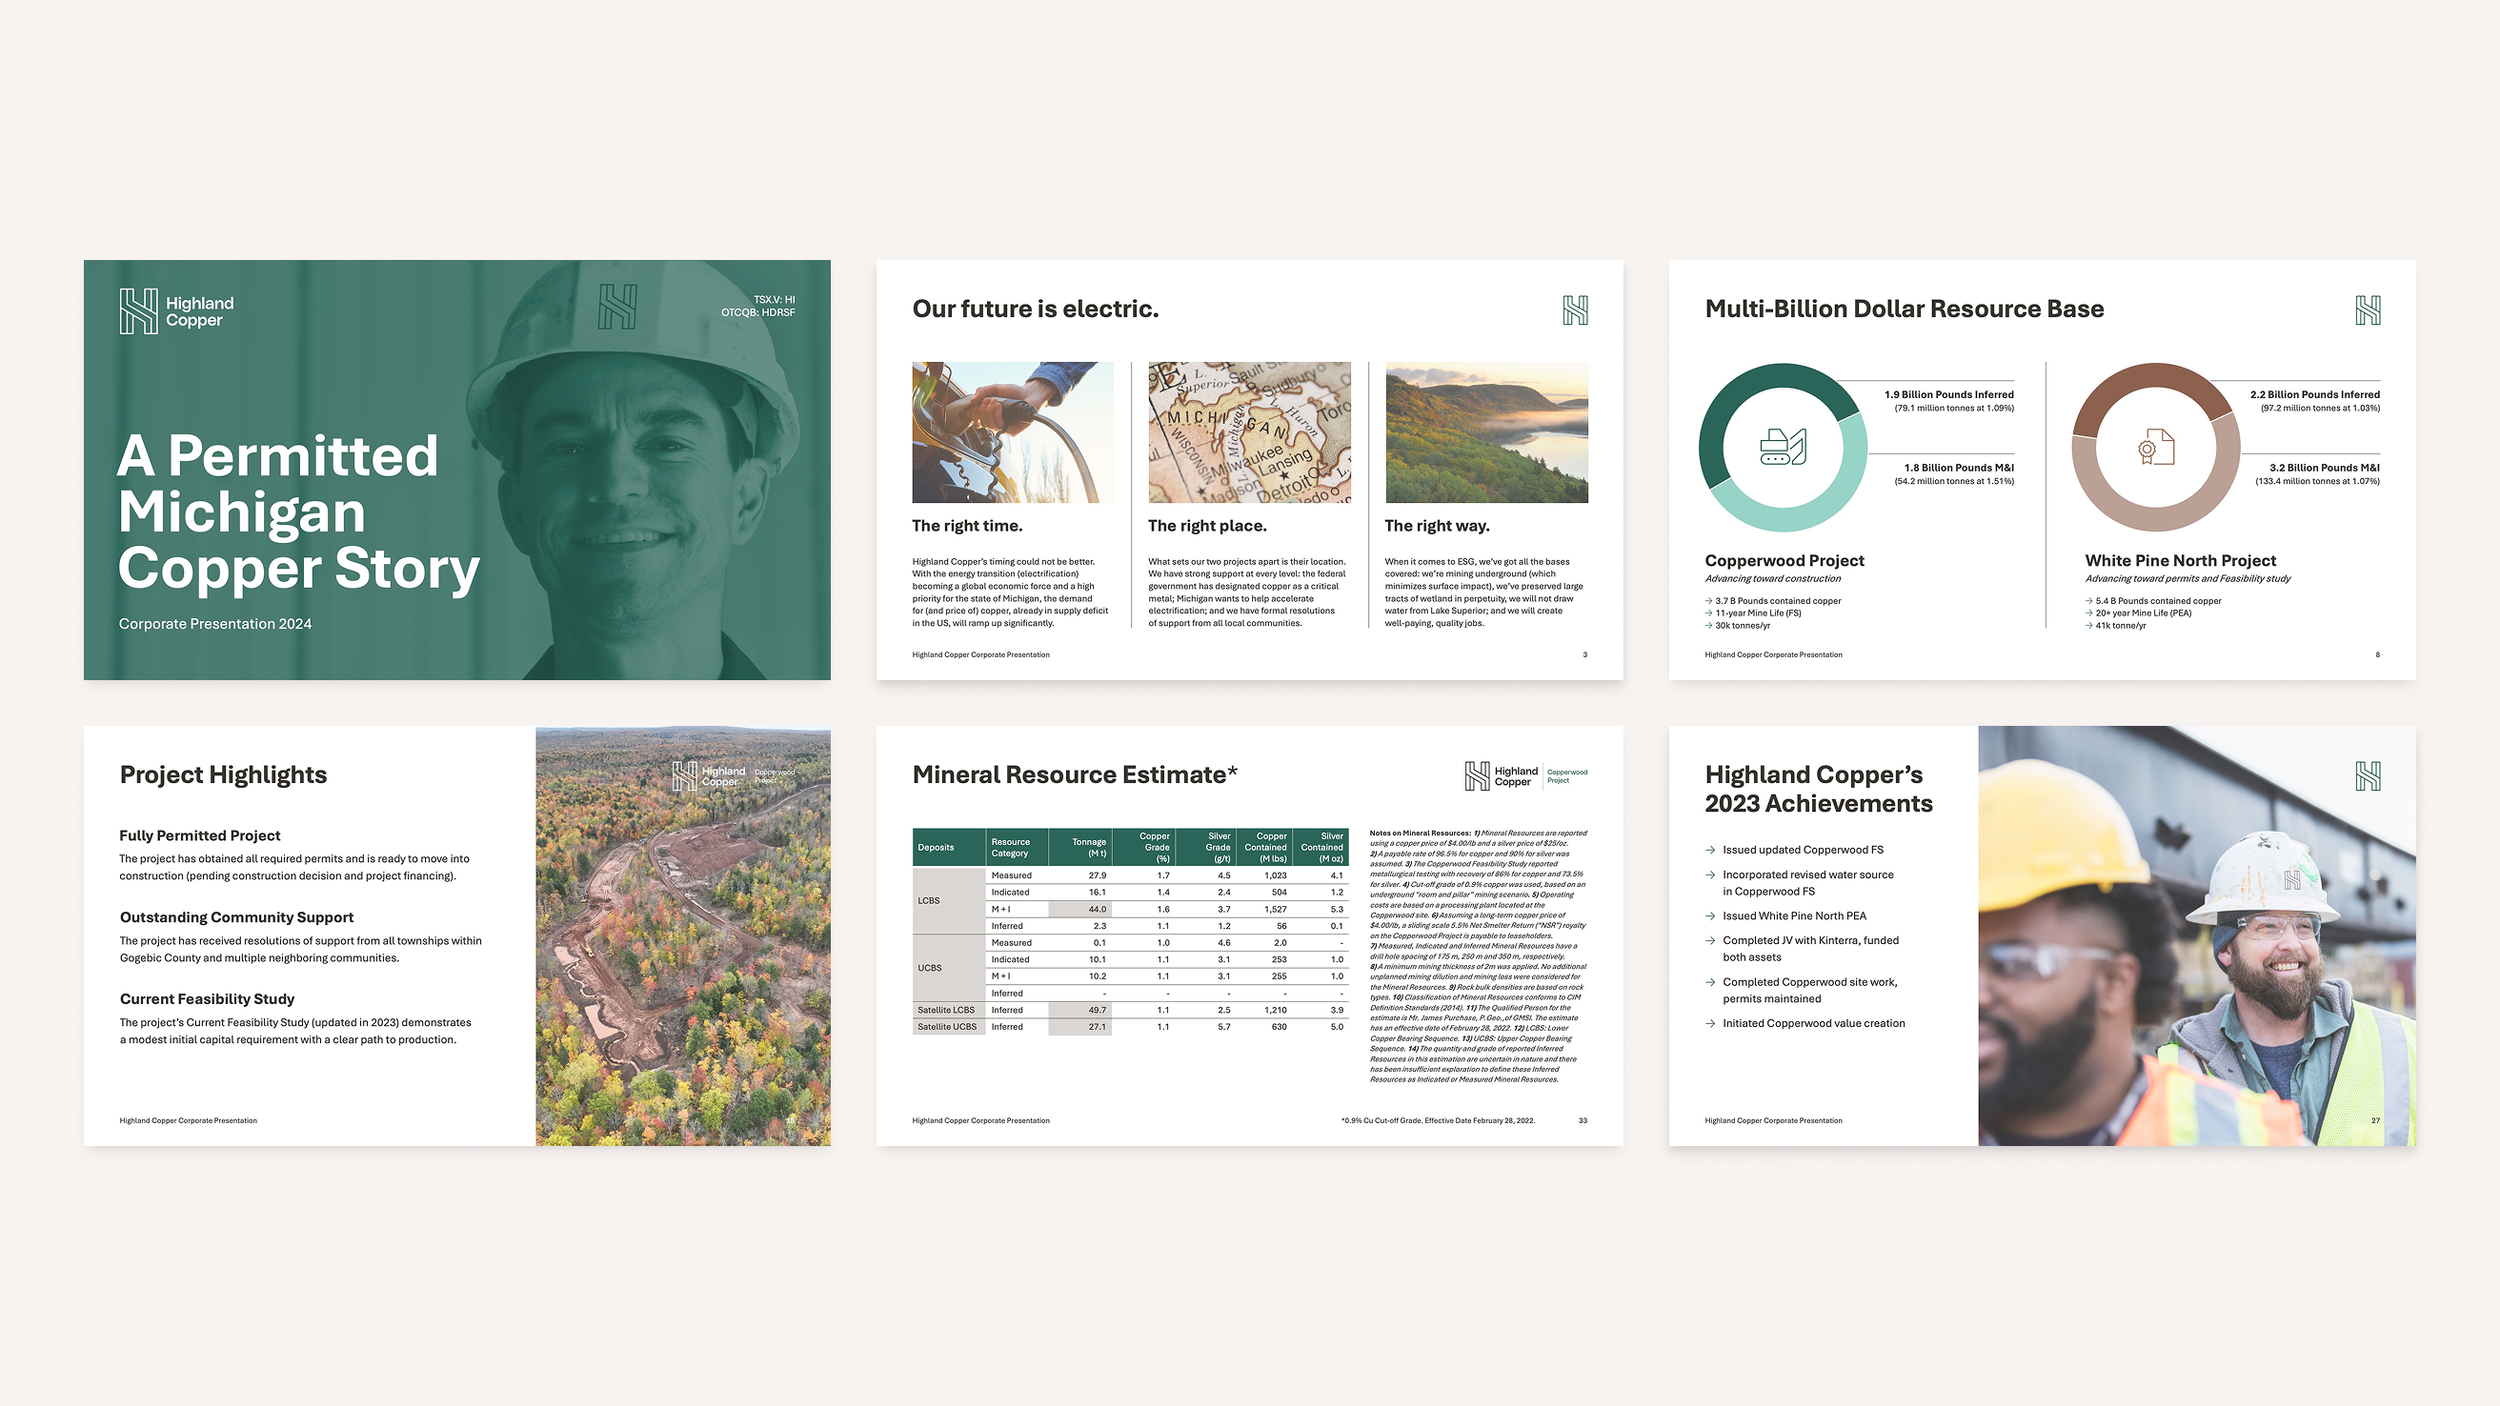Click the arrow bullet beside 'Incorporated revised water source'
Viewport: 2500px width, 1406px height.
1710,875
